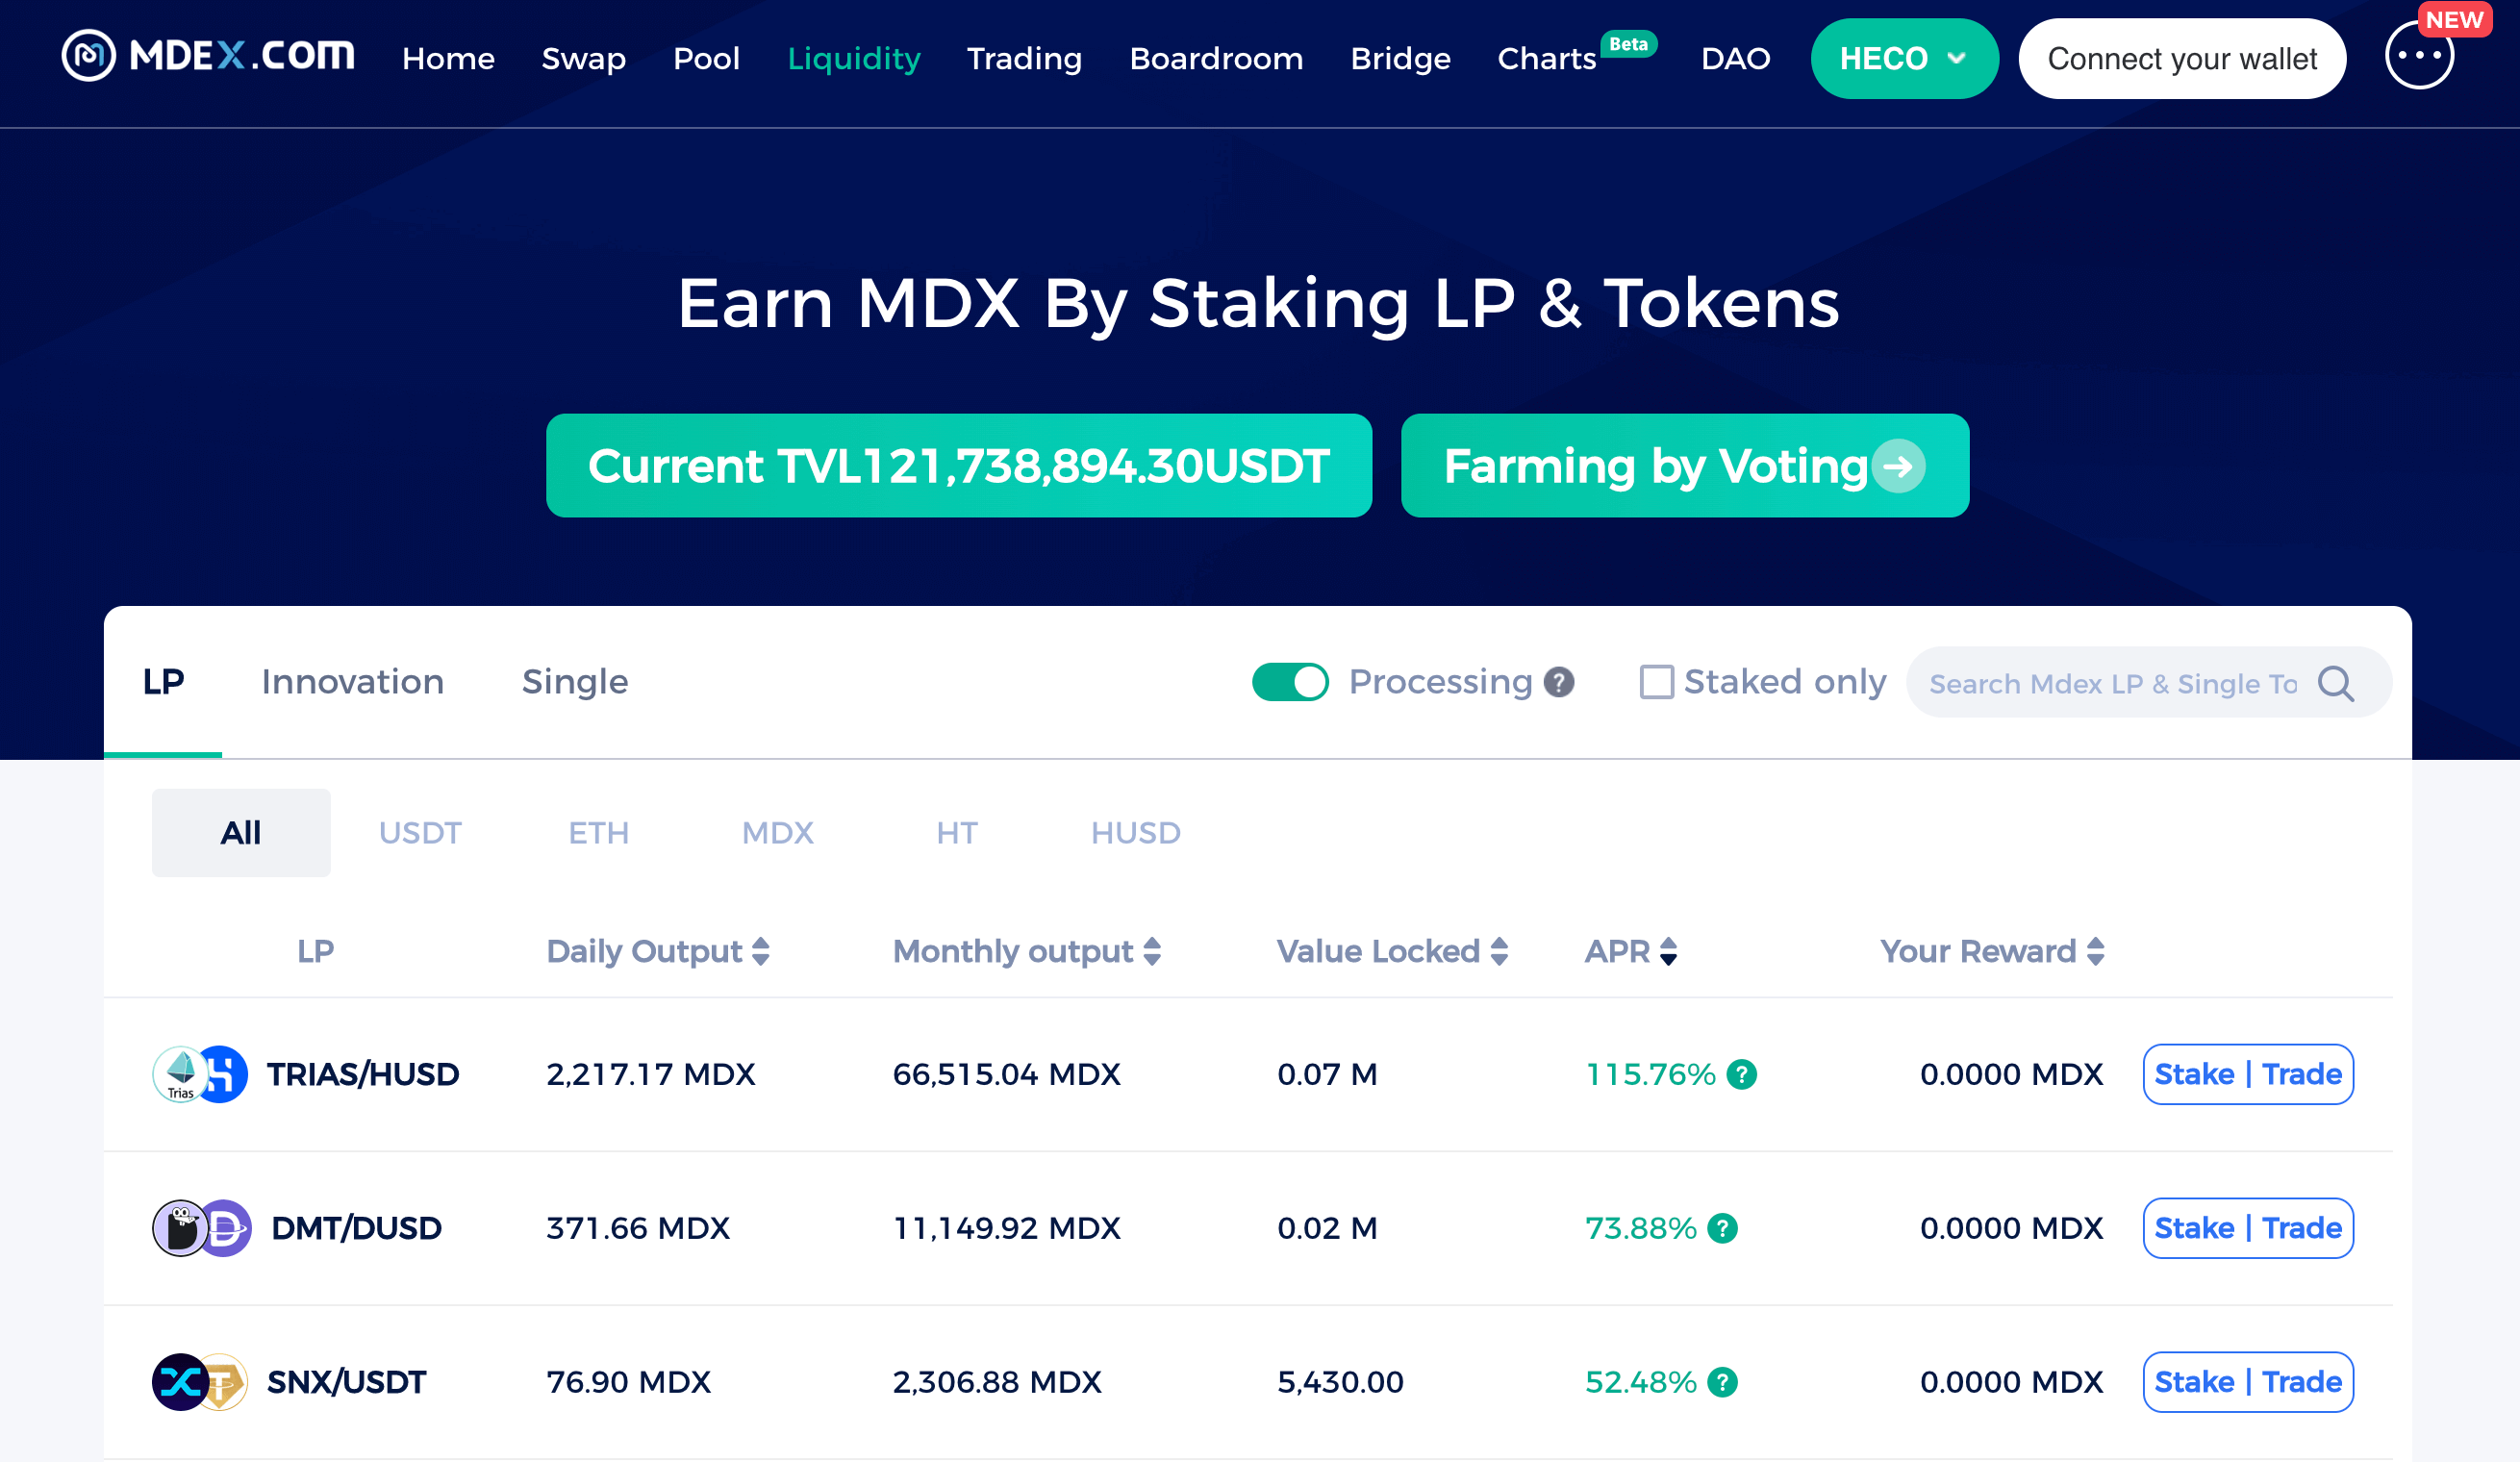Viewport: 2520px width, 1462px height.
Task: Click the Processing help question mark
Action: (x=1559, y=682)
